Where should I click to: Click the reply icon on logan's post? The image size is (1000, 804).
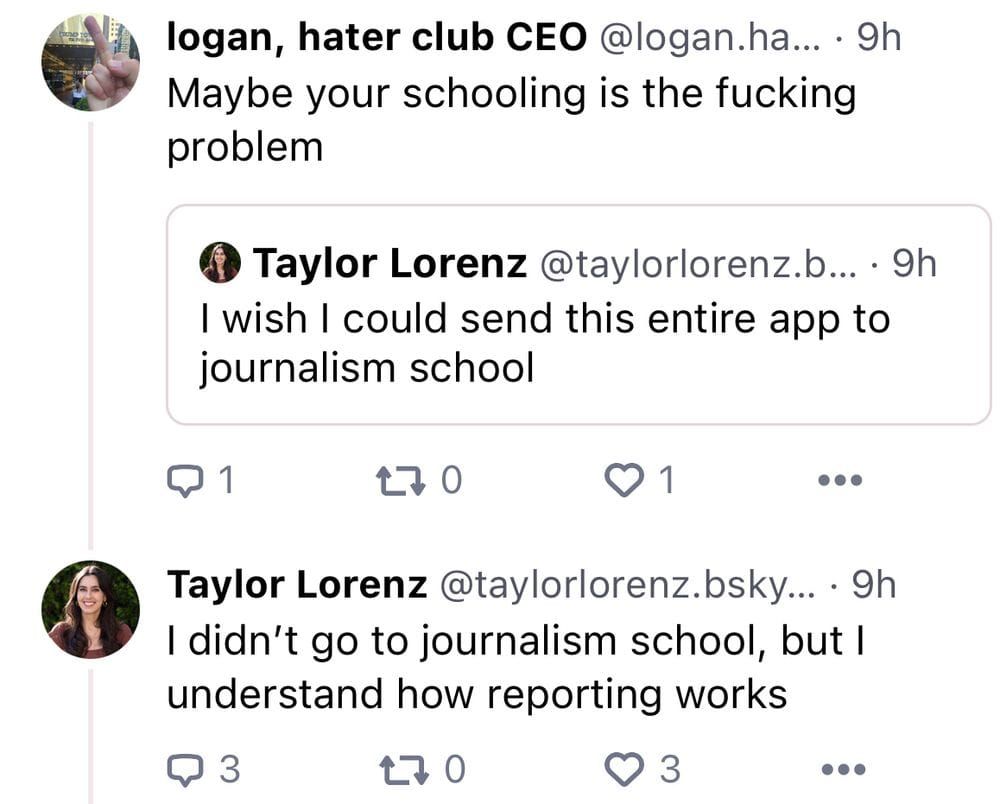(x=185, y=479)
